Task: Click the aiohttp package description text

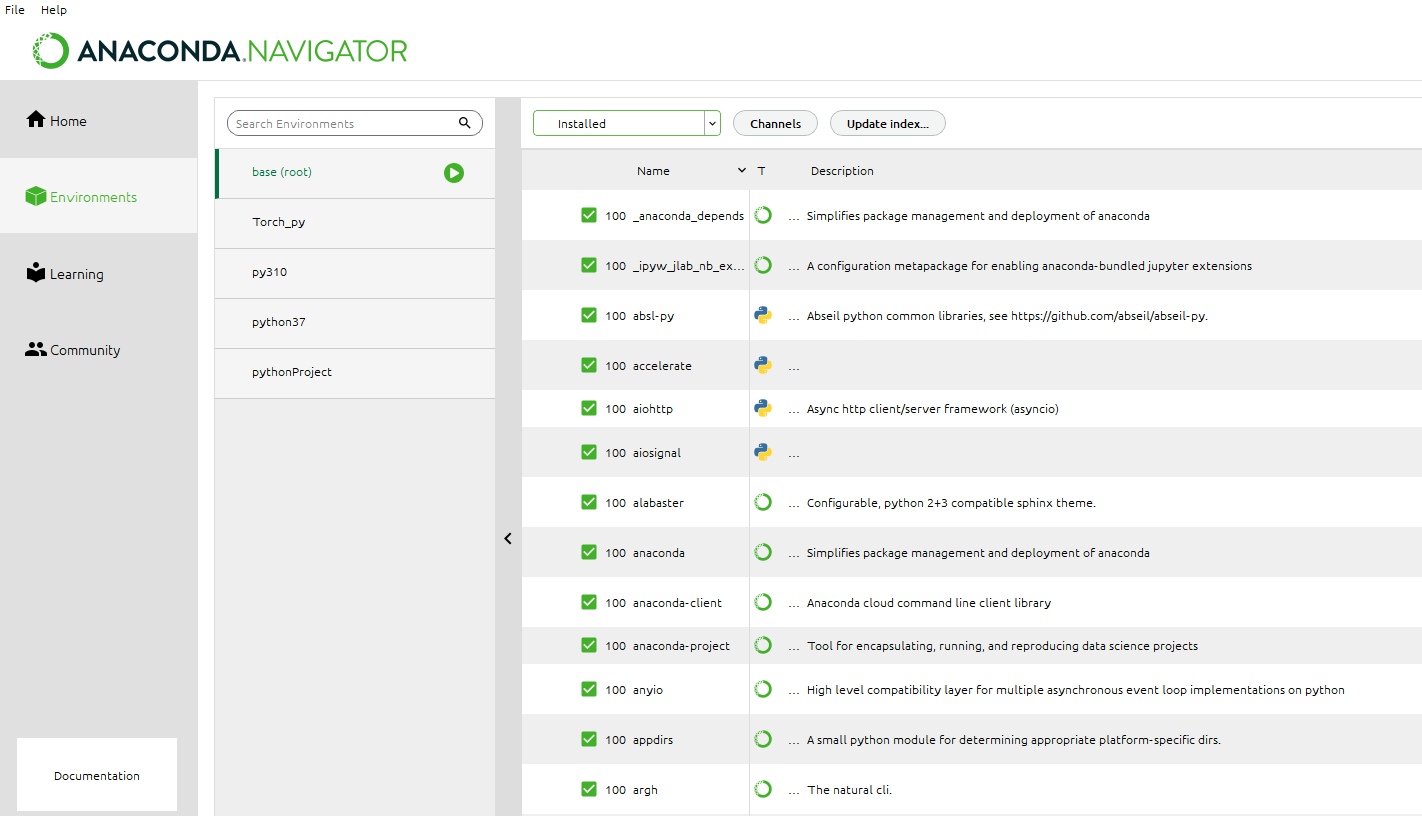Action: click(932, 408)
